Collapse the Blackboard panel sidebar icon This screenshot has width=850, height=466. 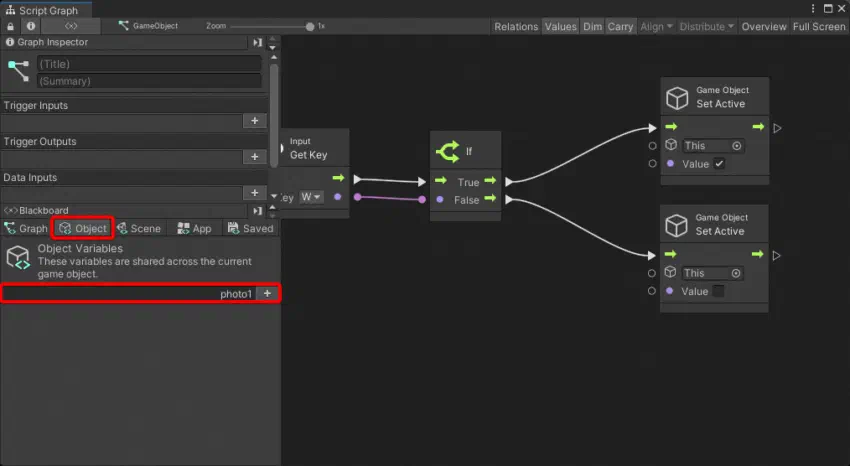(x=257, y=211)
